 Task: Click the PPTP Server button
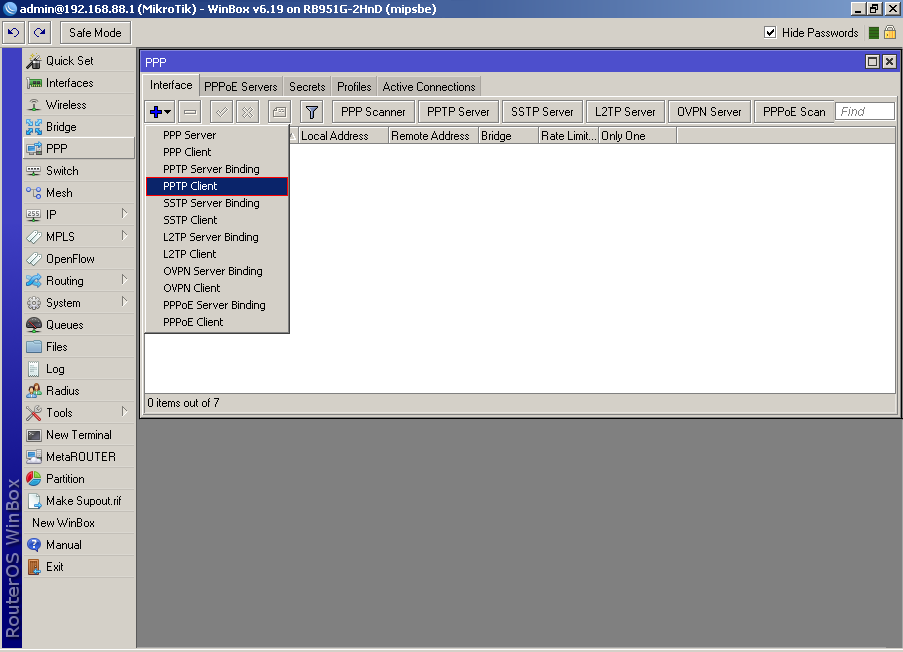tap(458, 112)
